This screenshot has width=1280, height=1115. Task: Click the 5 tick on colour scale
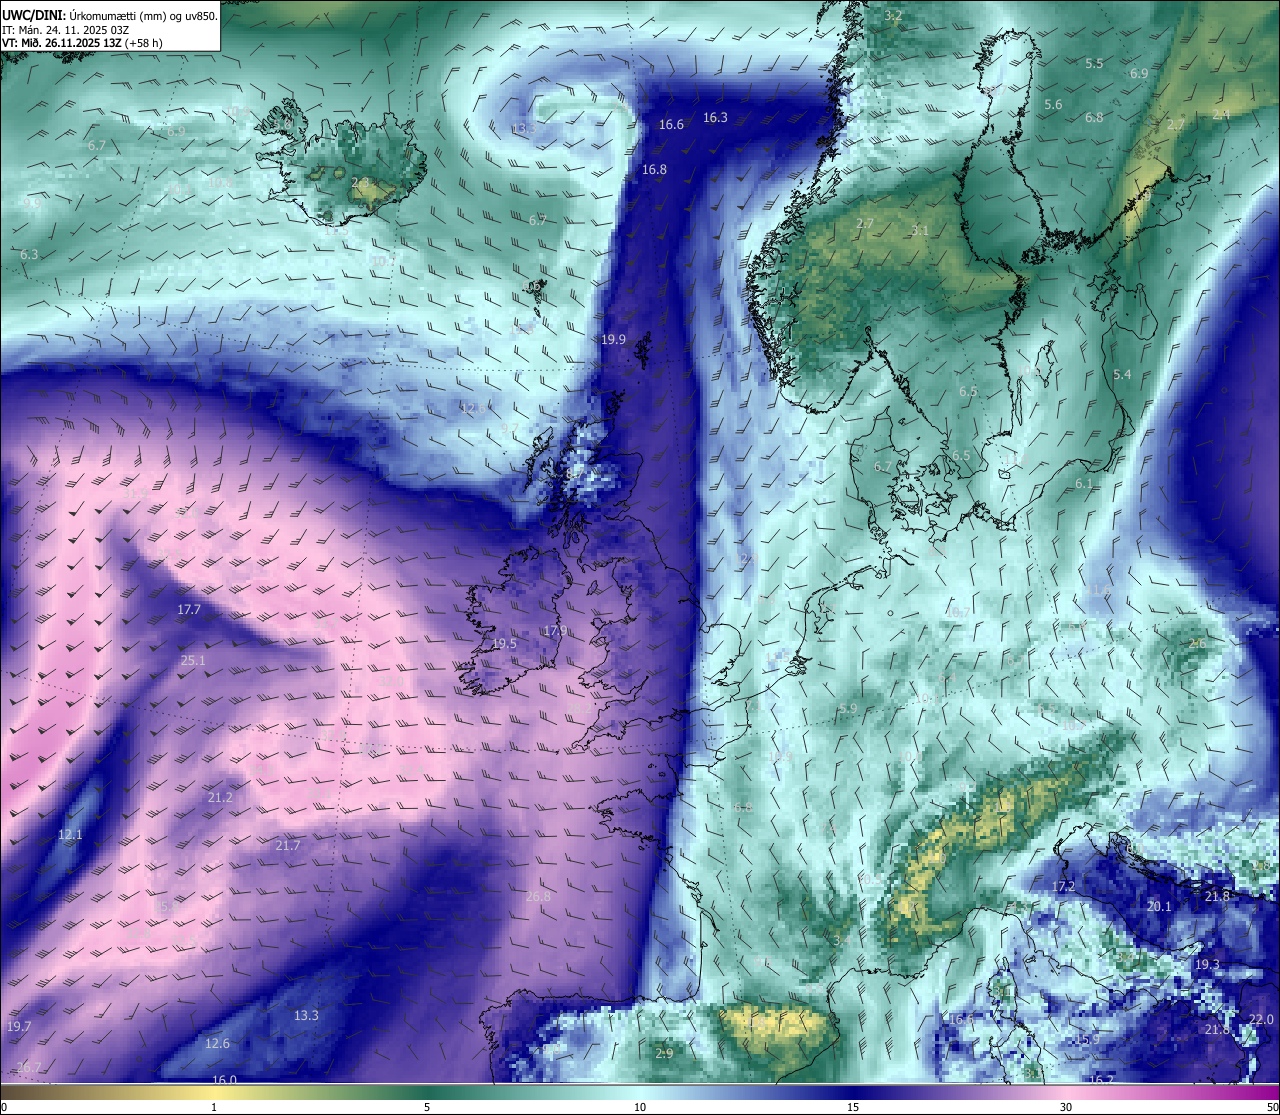427,1107
